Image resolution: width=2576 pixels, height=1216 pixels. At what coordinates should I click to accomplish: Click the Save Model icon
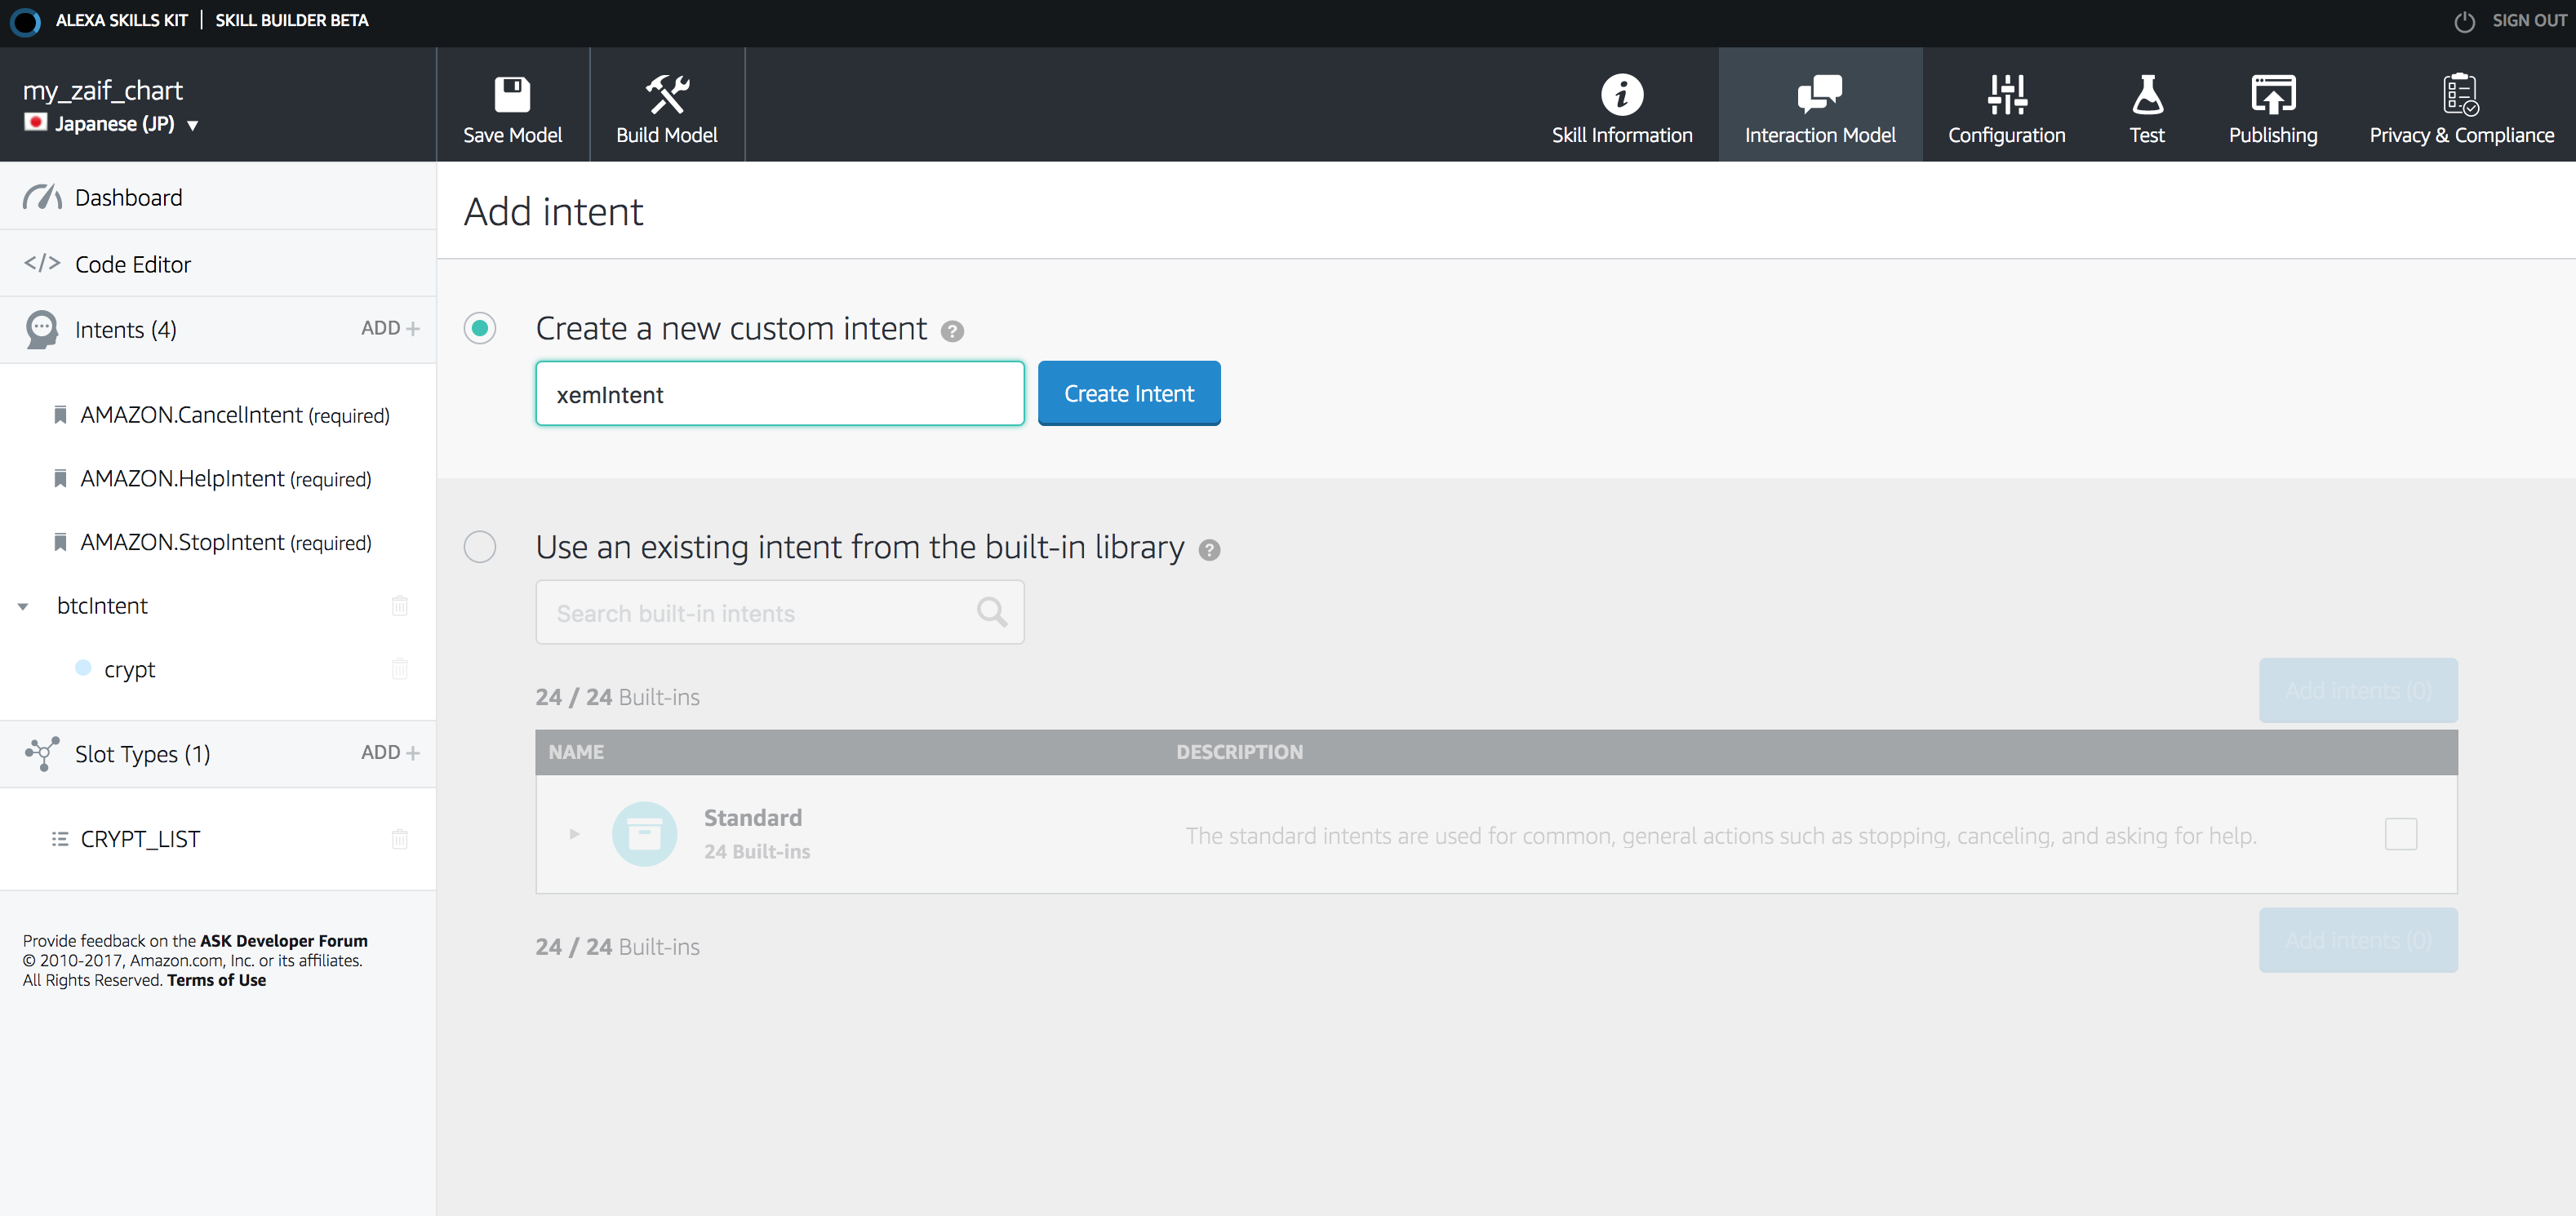coord(513,104)
